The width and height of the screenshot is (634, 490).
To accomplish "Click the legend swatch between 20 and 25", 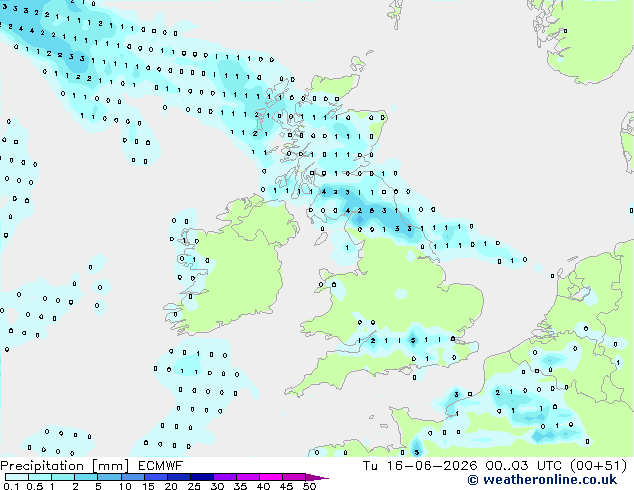I will tap(179, 477).
